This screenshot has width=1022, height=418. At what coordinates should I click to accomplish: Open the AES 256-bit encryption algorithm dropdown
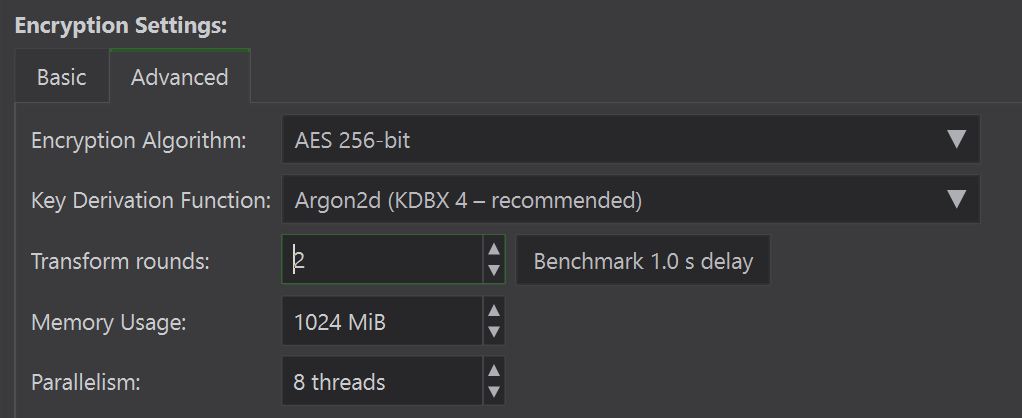tap(612, 140)
